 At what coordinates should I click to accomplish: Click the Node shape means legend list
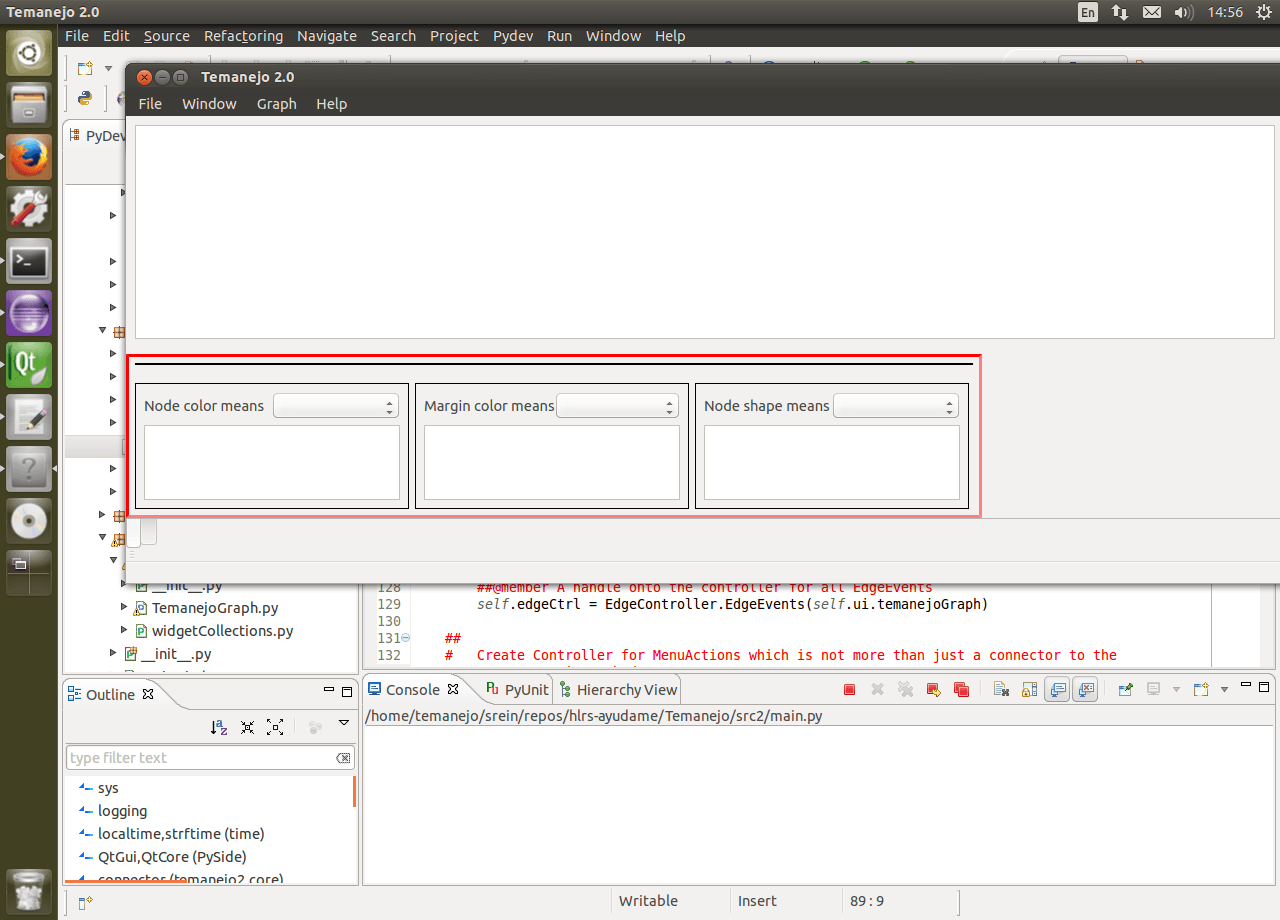[x=832, y=462]
